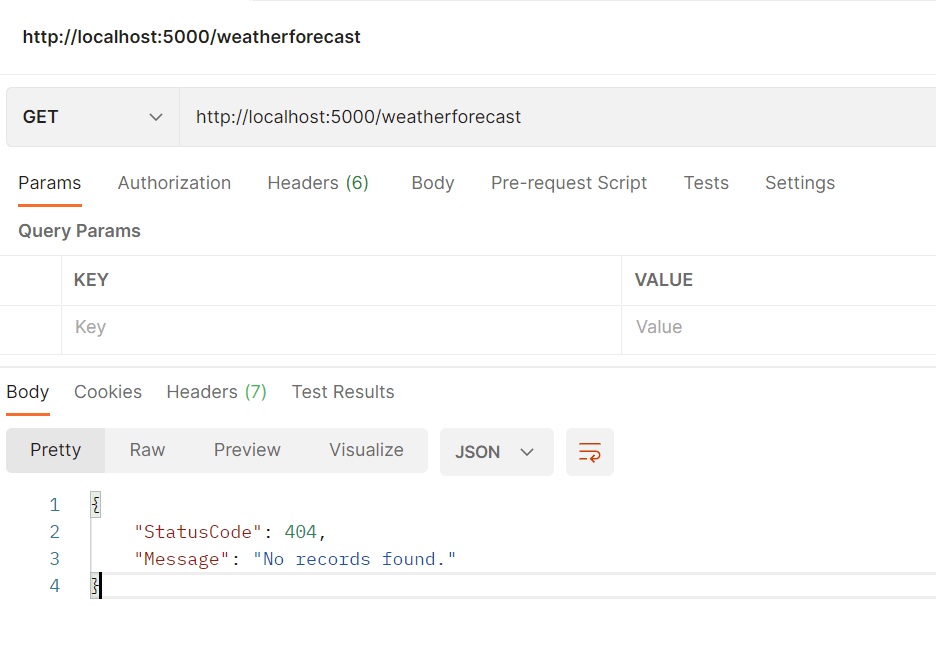Open the GET method dropdown
Image resolution: width=936 pixels, height=672 pixels.
[x=92, y=117]
